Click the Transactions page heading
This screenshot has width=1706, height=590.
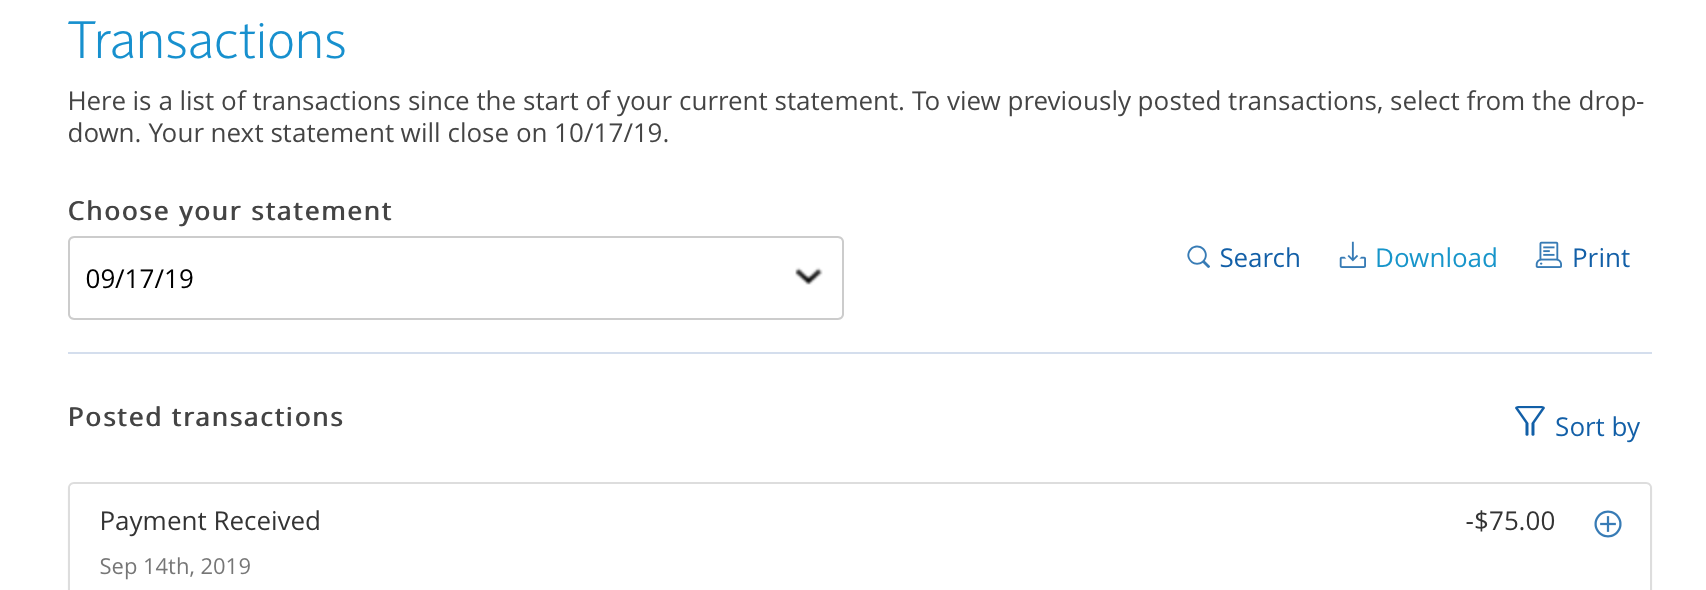(x=207, y=42)
